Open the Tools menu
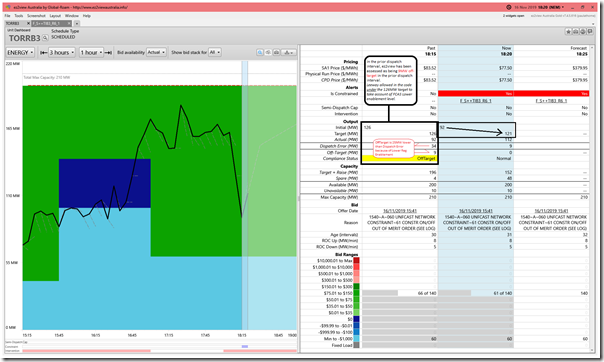The image size is (604, 362). 19,16
